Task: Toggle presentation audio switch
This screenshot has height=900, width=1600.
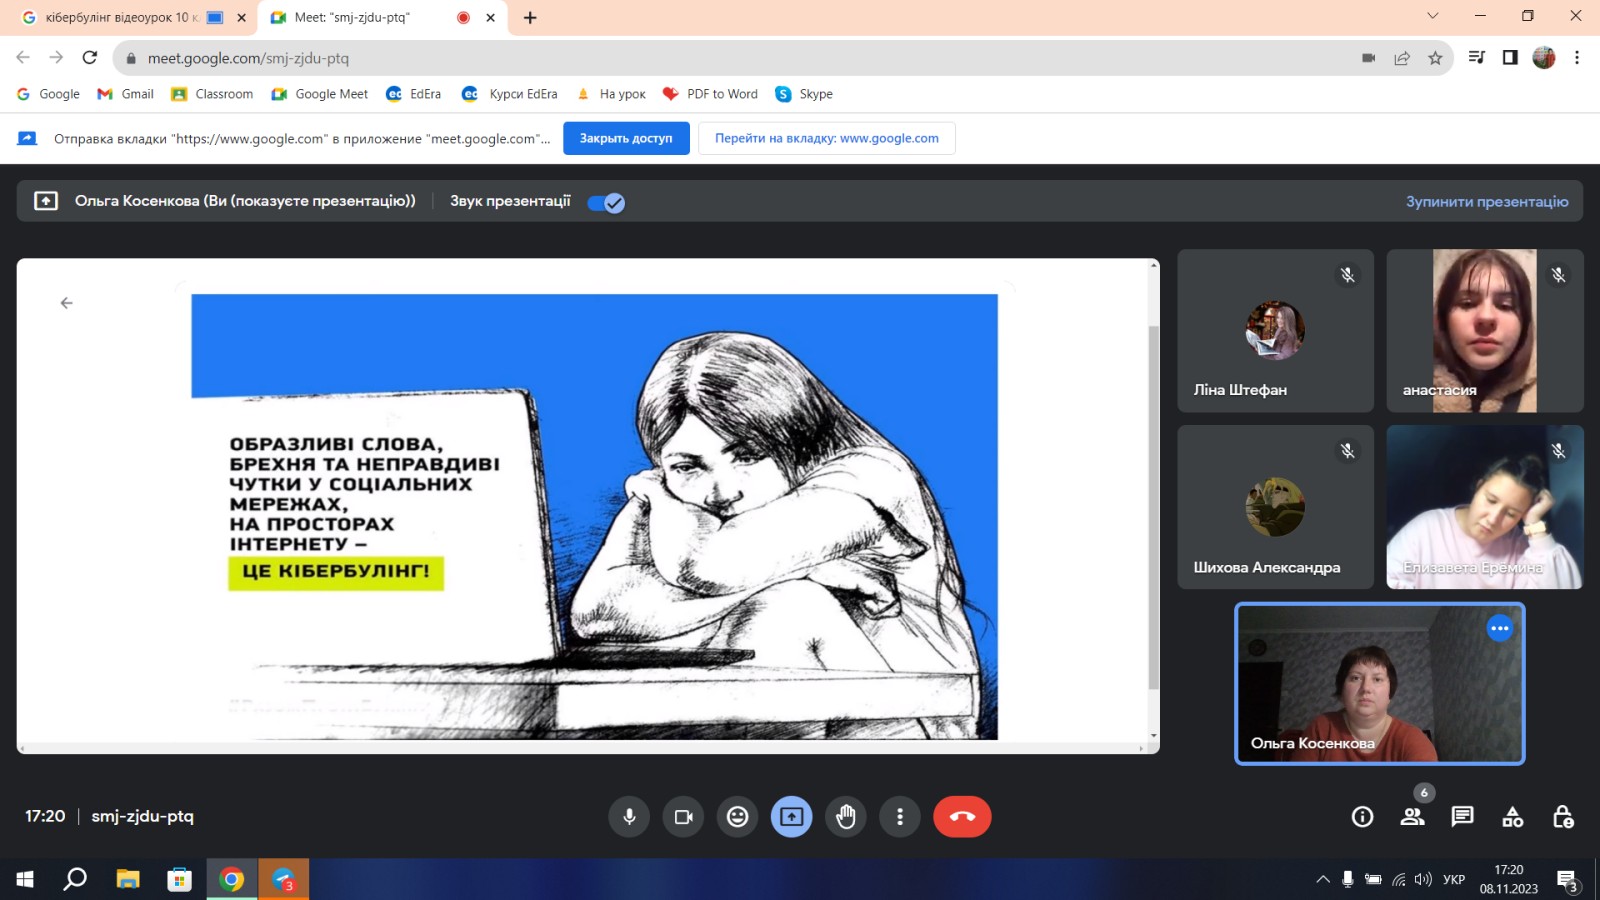Action: tap(606, 203)
